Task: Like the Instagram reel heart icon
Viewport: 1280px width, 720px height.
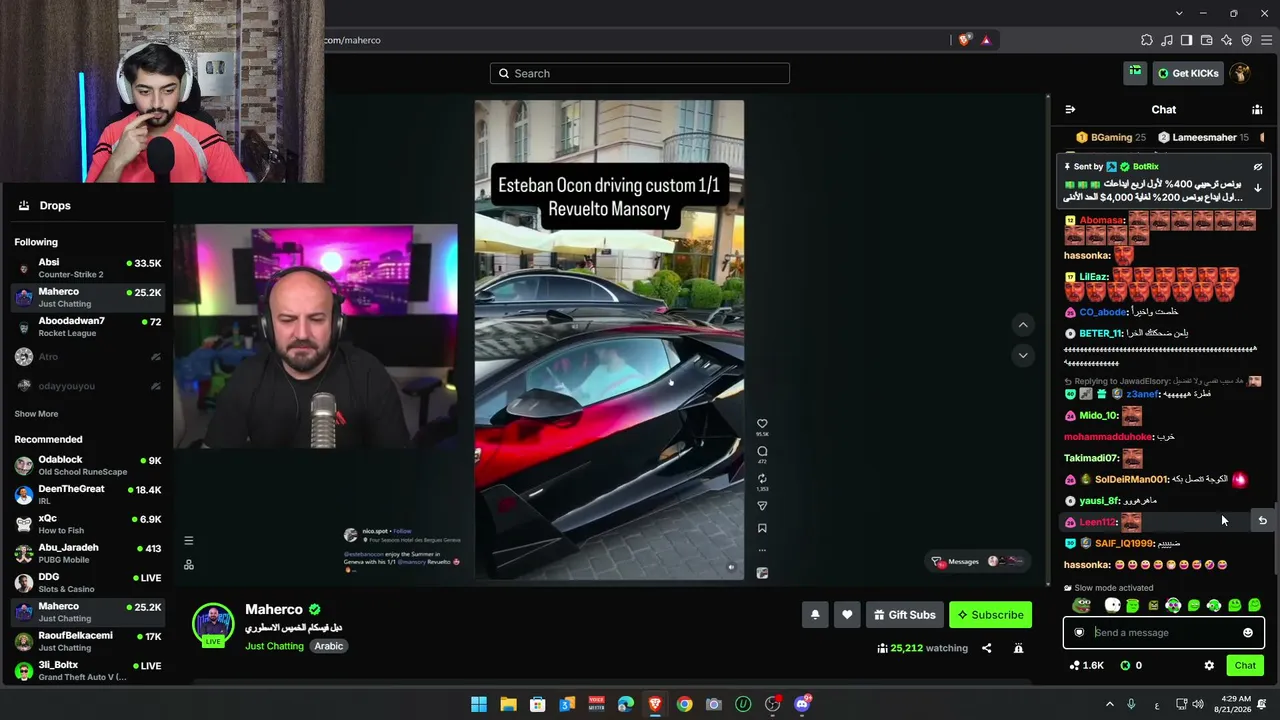Action: [762, 424]
